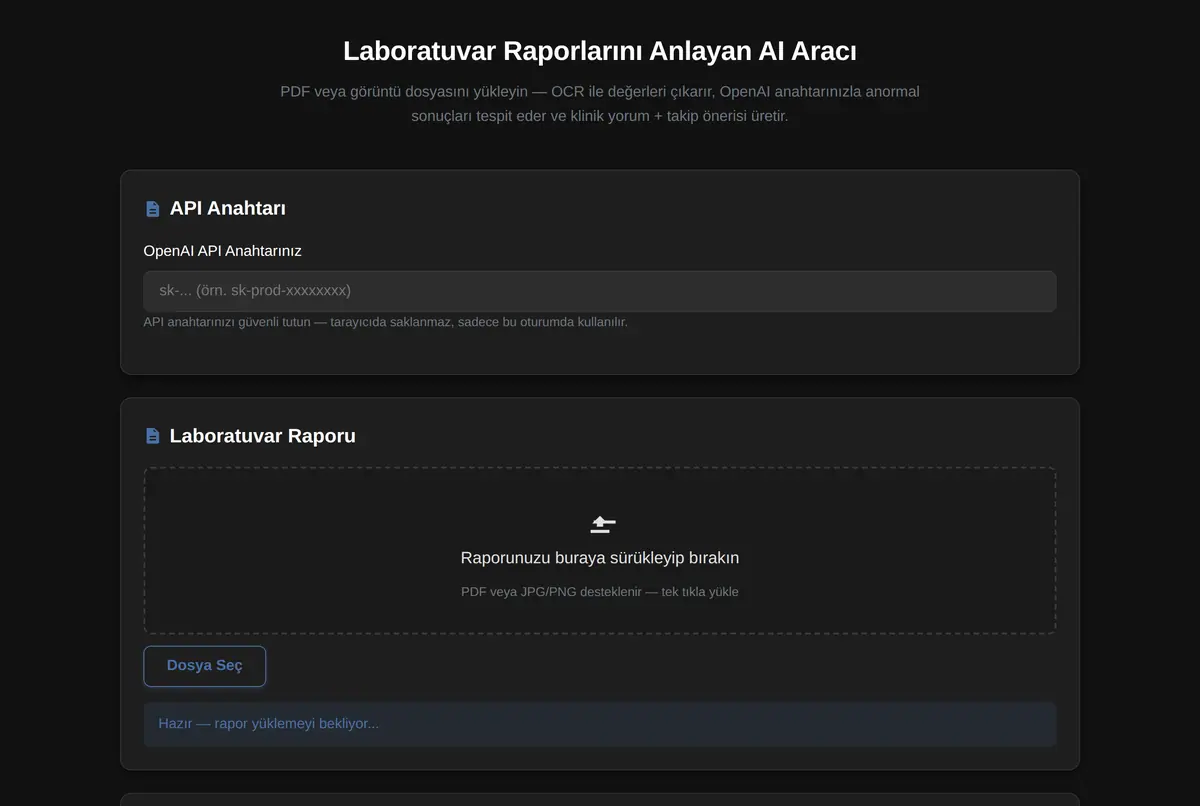
Task: Click the 'OpenAI API Anahtarınız' field label
Action: coord(222,251)
